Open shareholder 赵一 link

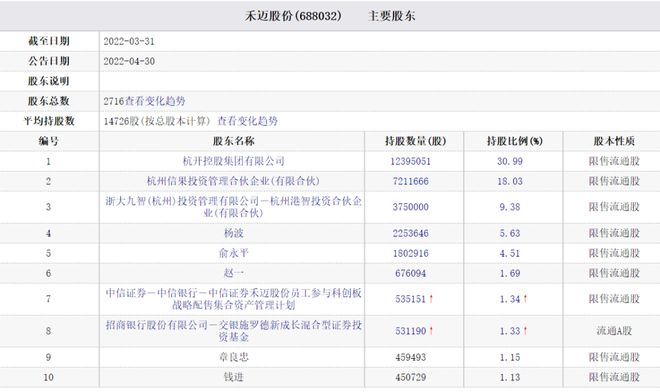234,273
